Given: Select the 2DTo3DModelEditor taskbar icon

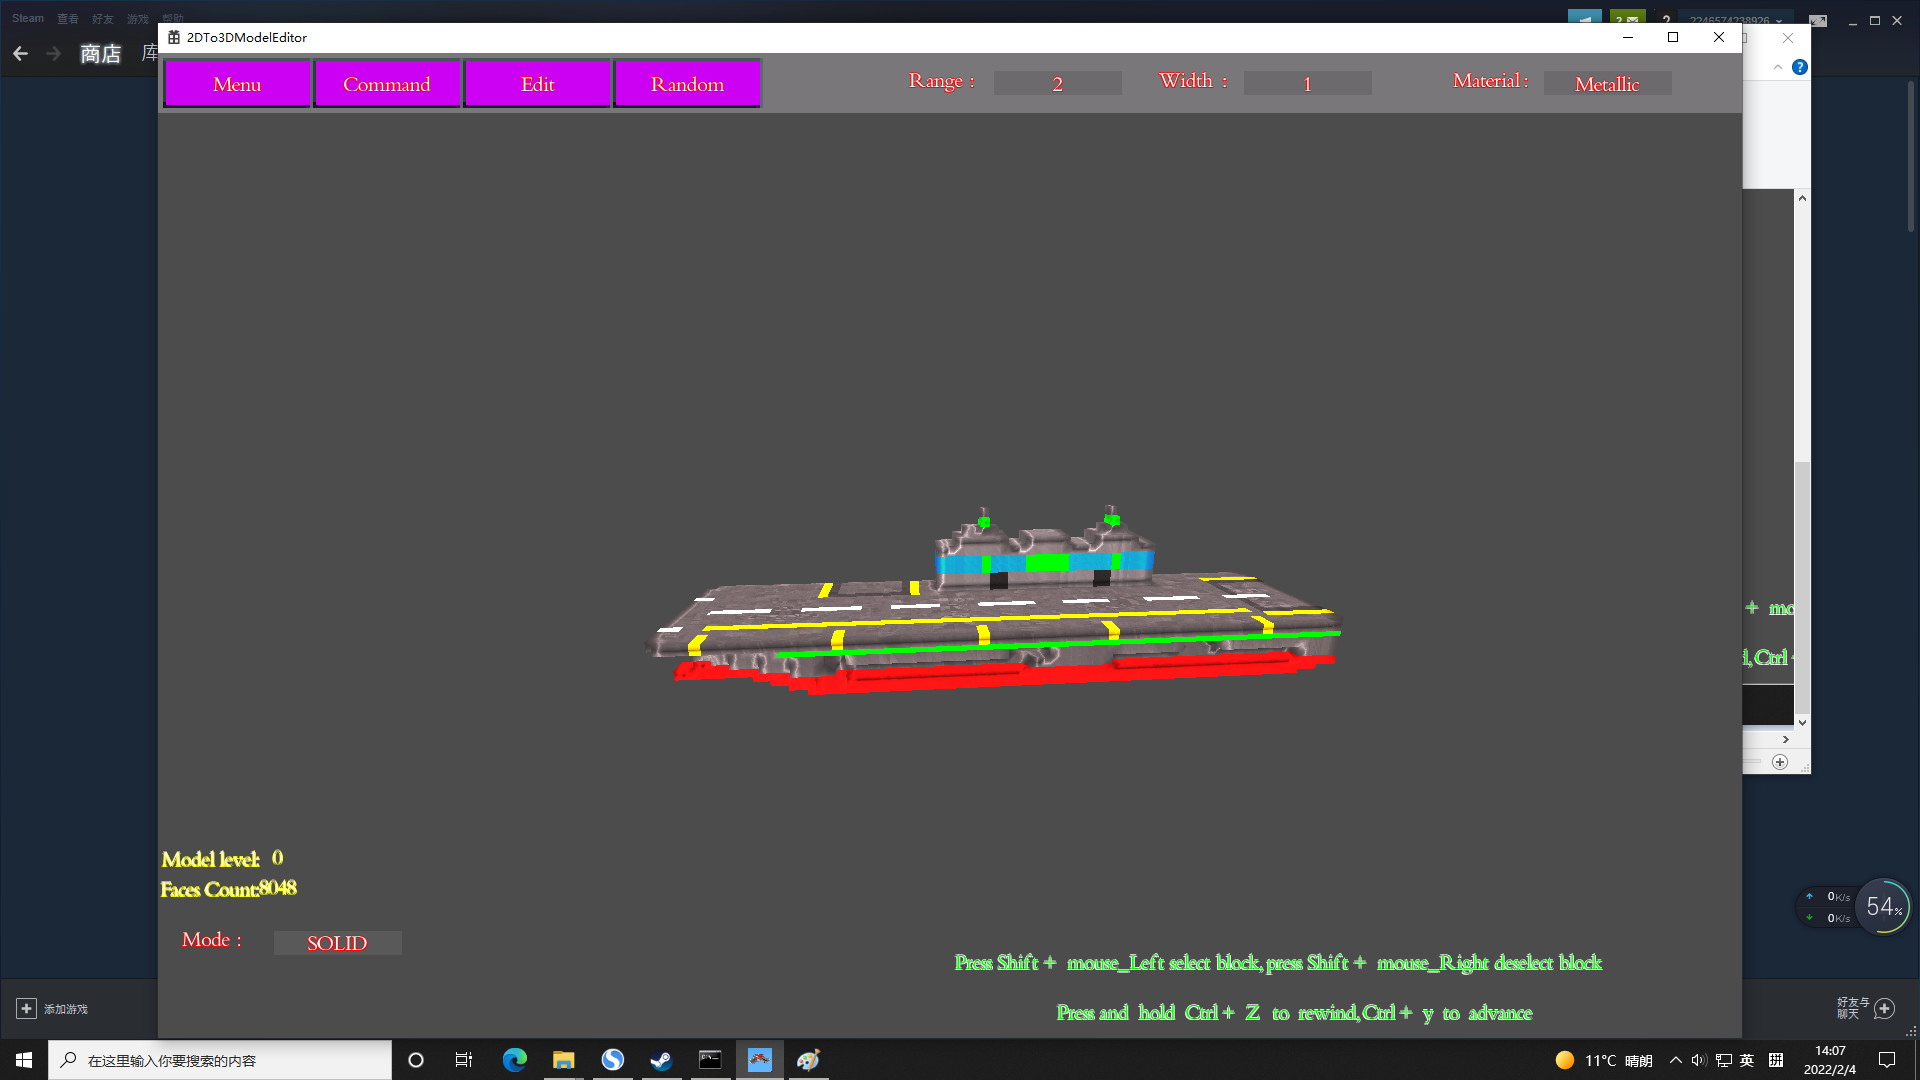Looking at the screenshot, I should (760, 1059).
